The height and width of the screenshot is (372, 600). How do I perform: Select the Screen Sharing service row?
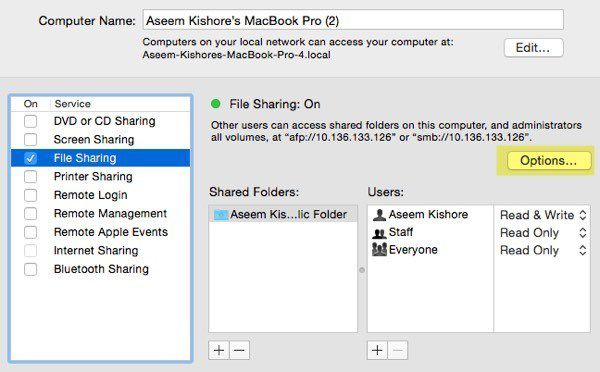point(100,140)
